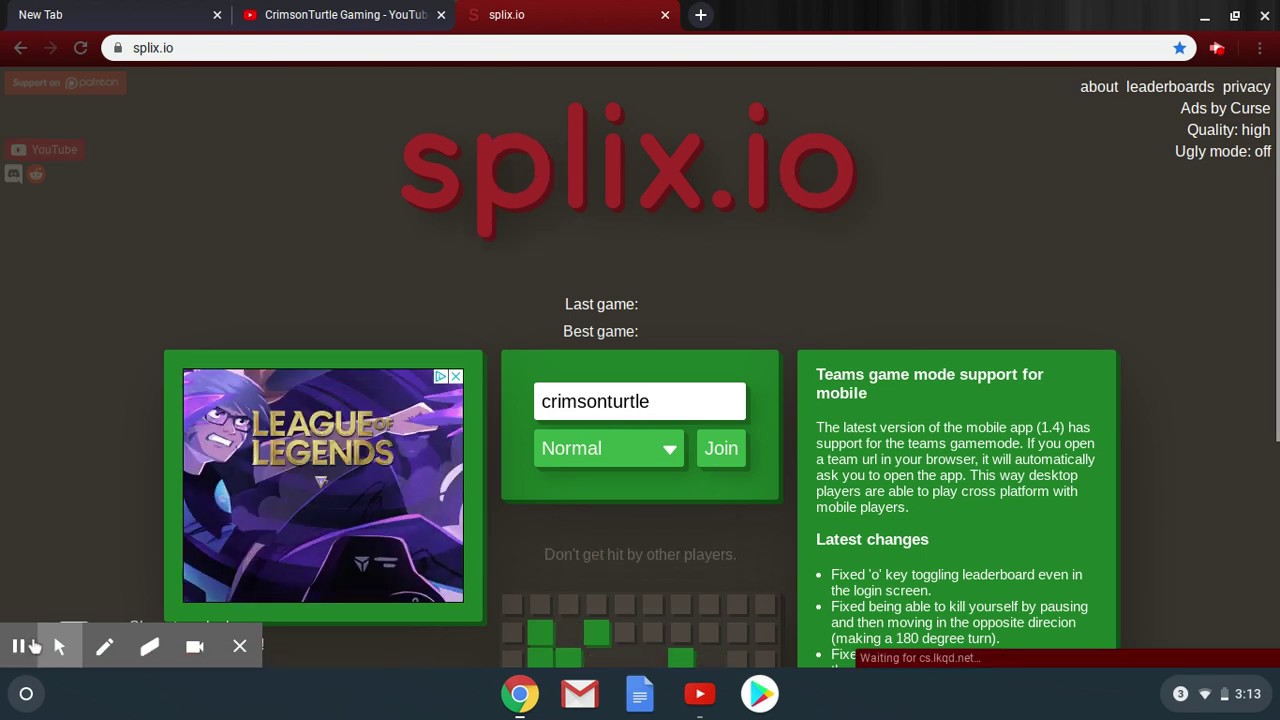The height and width of the screenshot is (720, 1280).
Task: Click 'Teams game mode support for mobile' heading
Action: pyautogui.click(x=930, y=384)
